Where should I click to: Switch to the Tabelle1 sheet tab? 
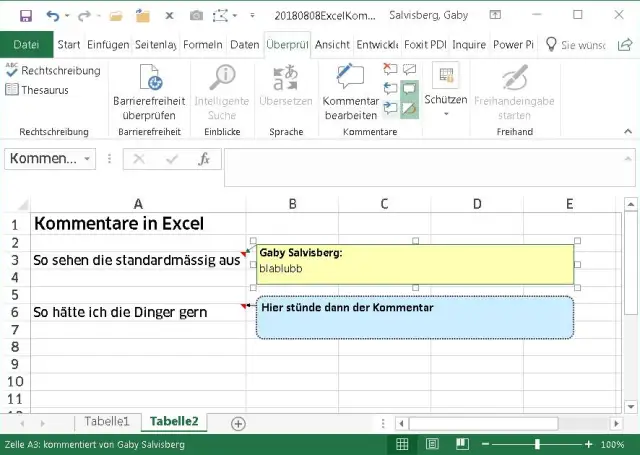tap(106, 422)
